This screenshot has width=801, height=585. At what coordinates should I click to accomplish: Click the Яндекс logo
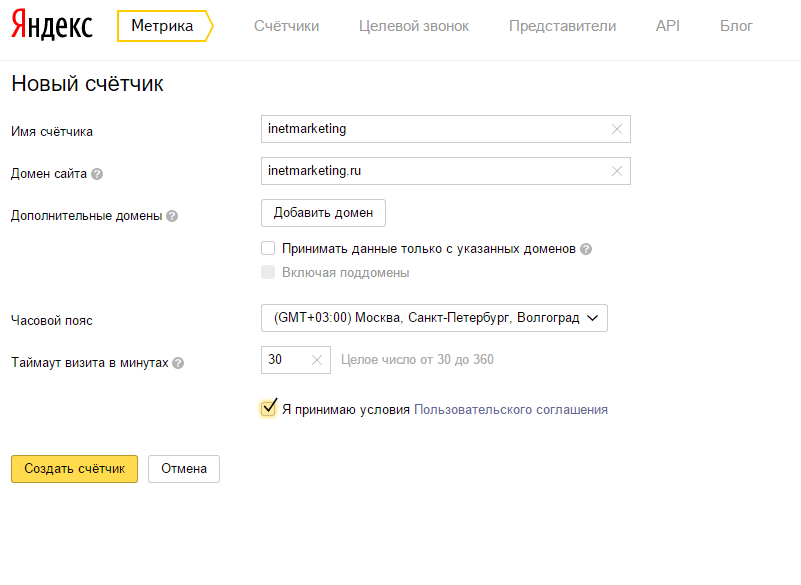point(52,26)
